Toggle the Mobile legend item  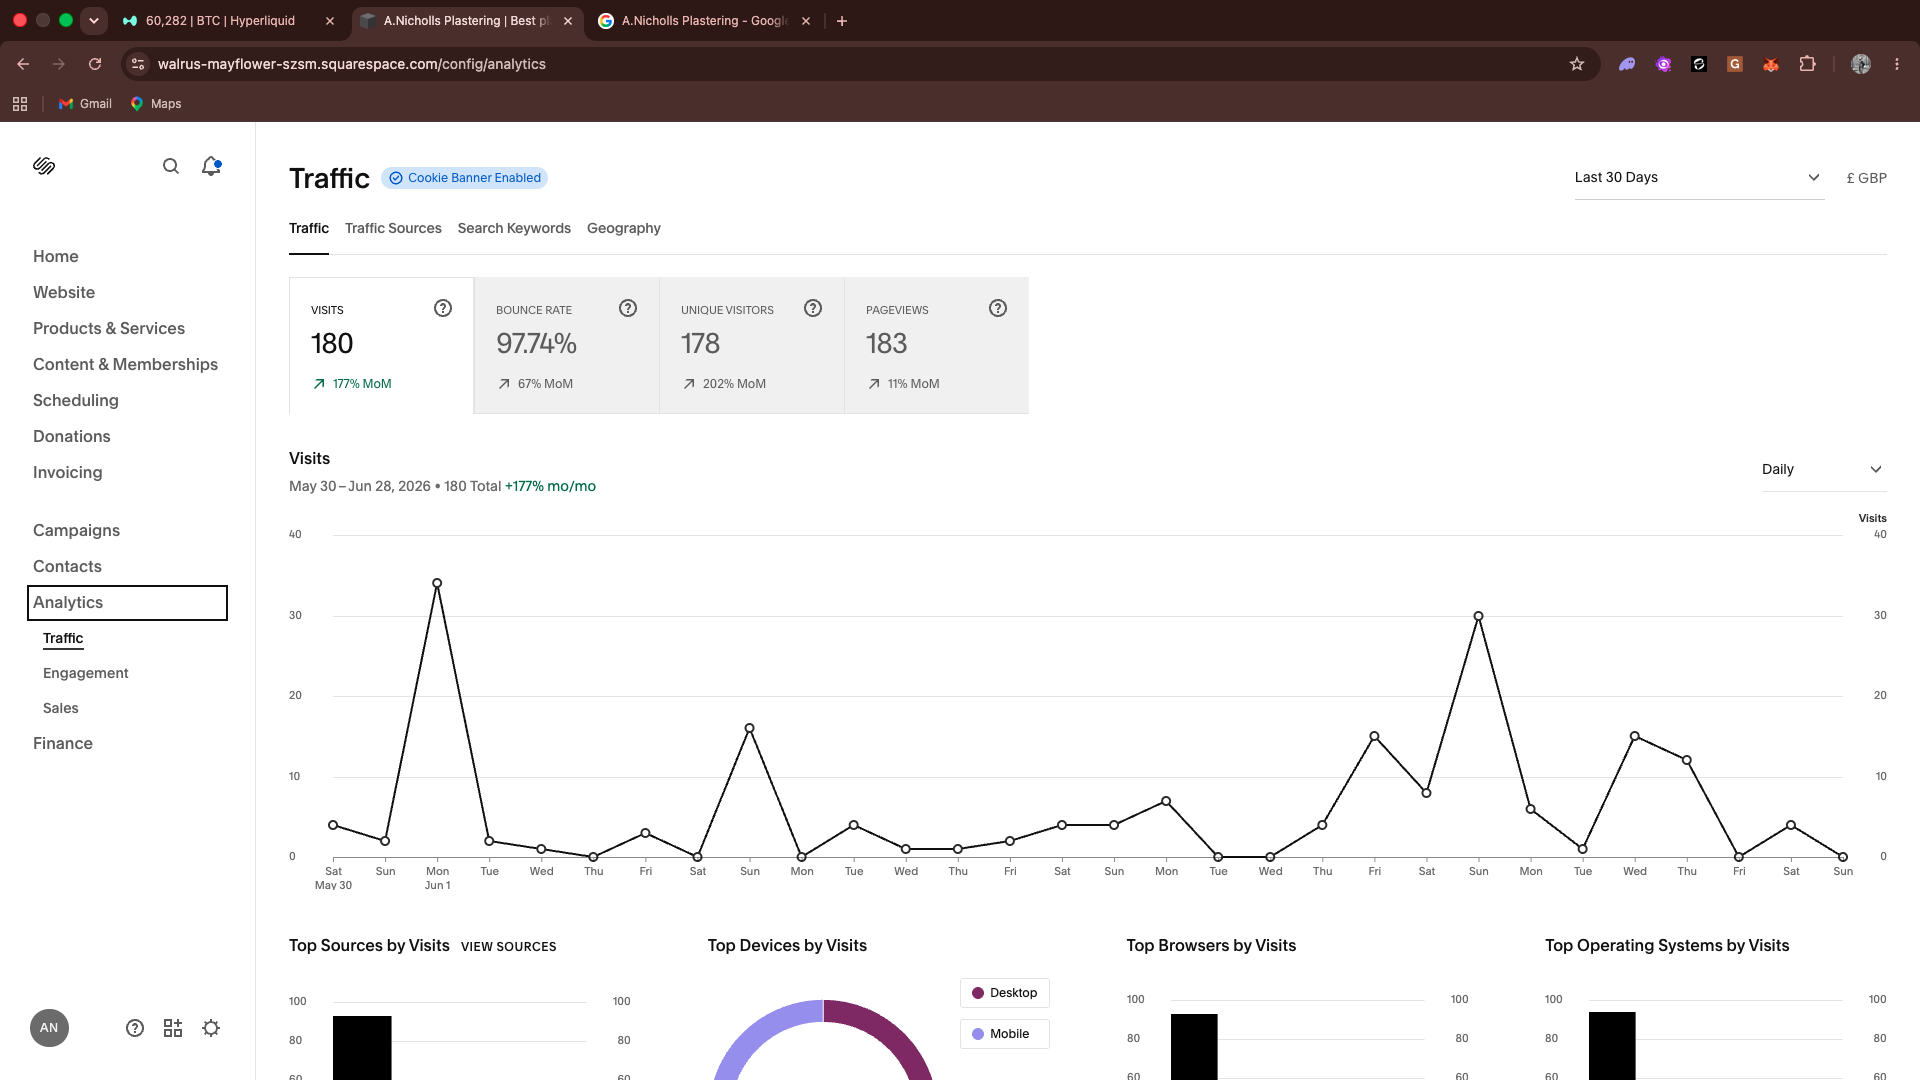1005,1034
